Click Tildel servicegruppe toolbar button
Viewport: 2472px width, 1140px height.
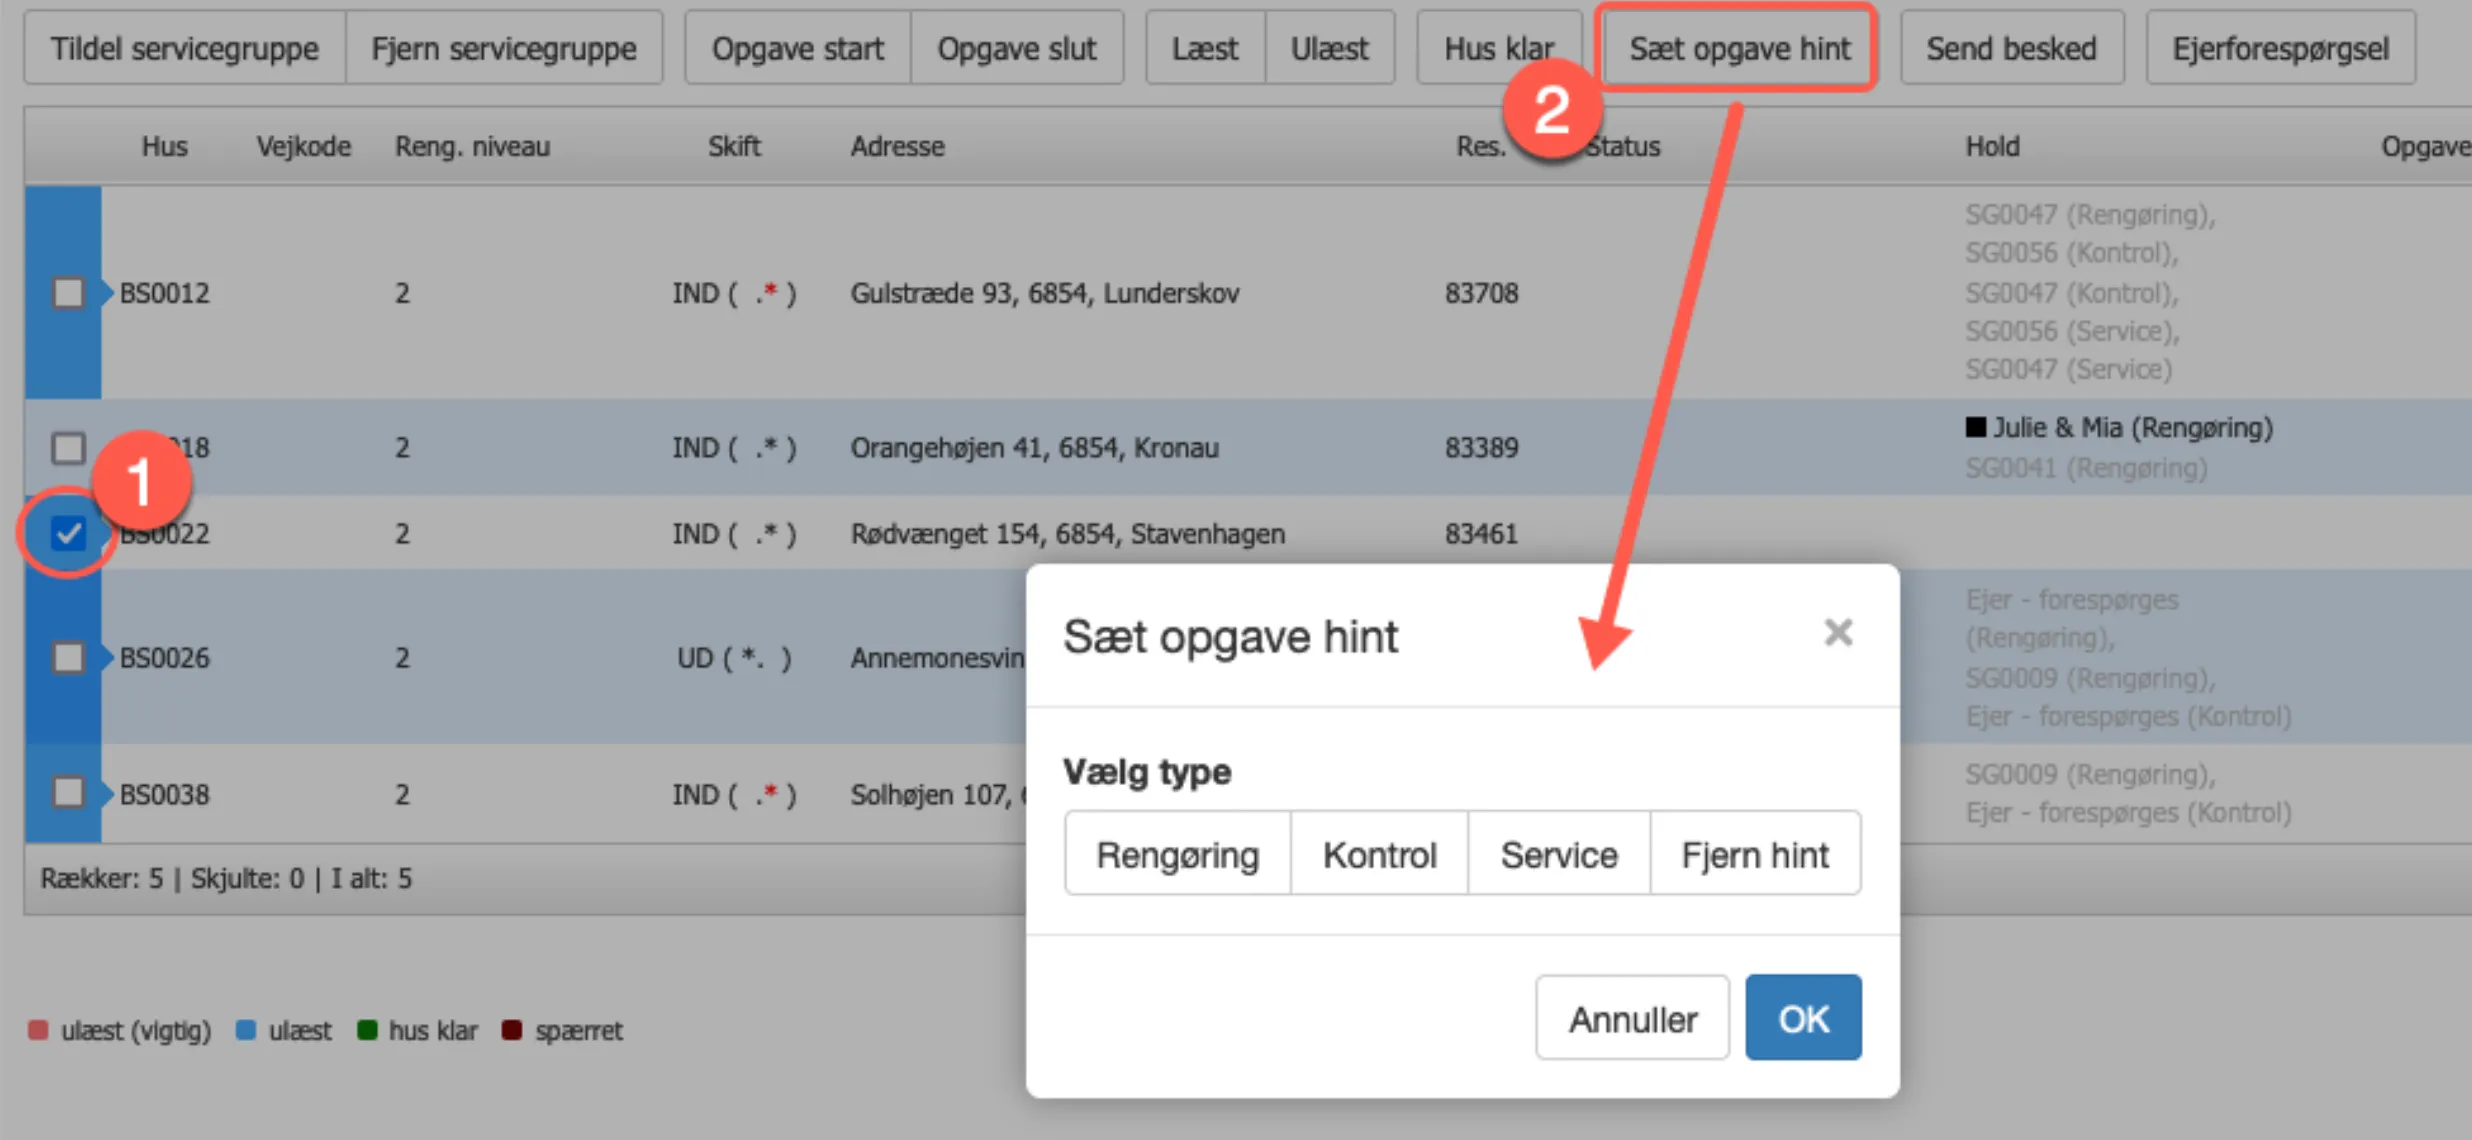pyautogui.click(x=185, y=48)
